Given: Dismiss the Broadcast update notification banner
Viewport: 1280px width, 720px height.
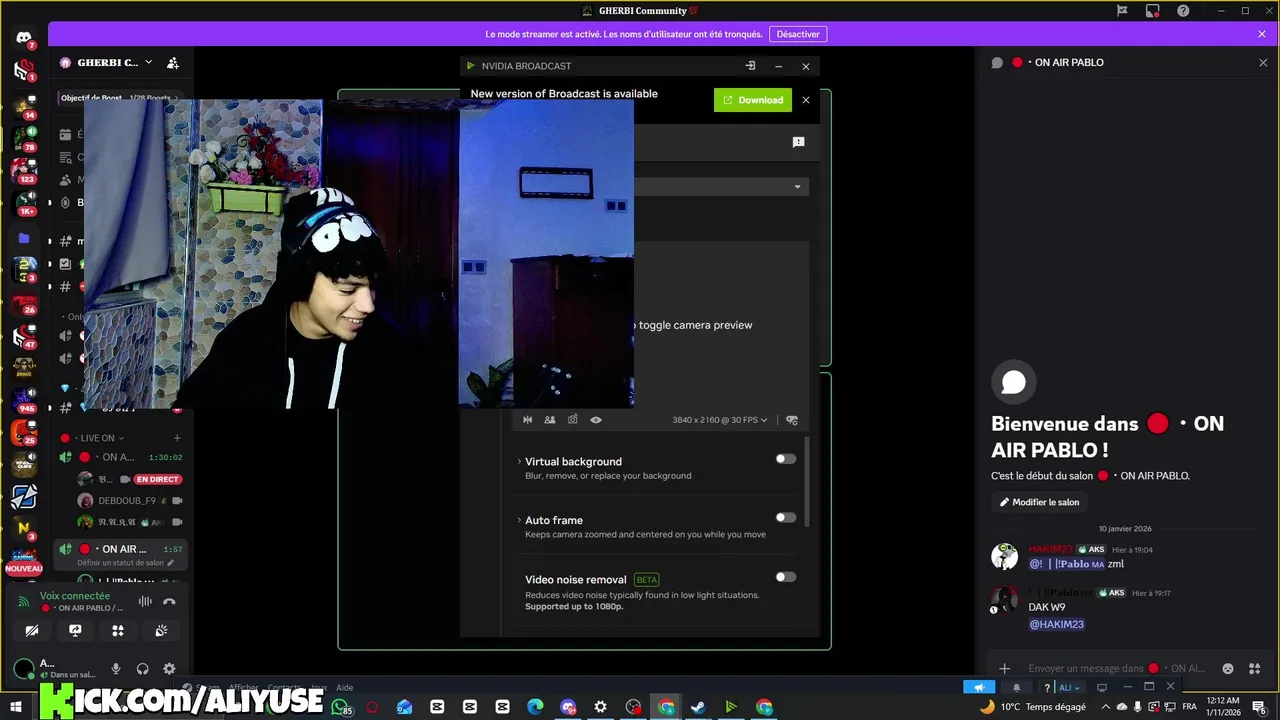Looking at the screenshot, I should (x=806, y=100).
